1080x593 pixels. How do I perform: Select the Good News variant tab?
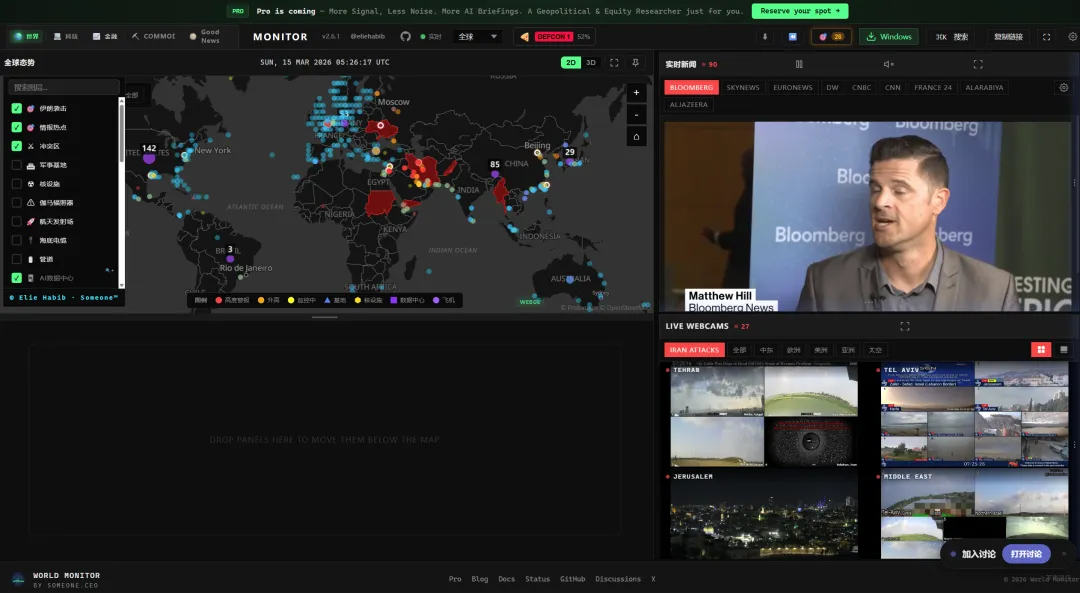pos(205,37)
